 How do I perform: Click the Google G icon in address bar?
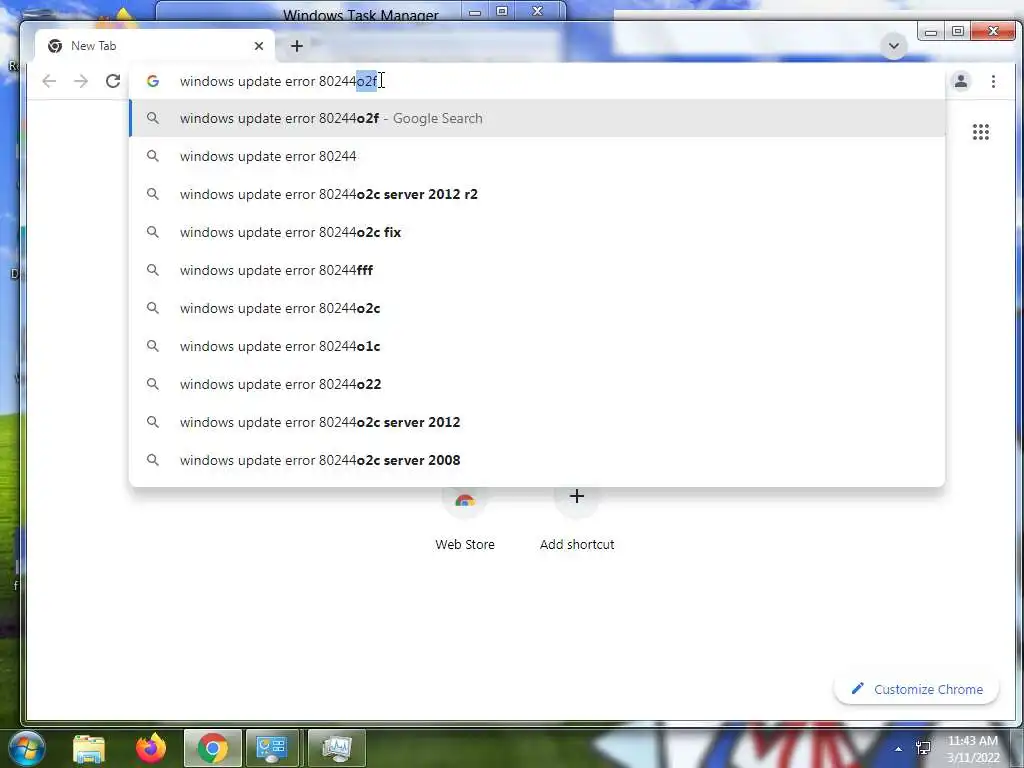[153, 81]
